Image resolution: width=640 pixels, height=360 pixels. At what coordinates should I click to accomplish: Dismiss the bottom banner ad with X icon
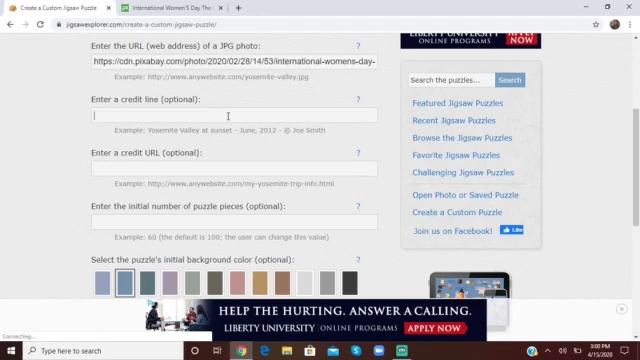[x=621, y=309]
